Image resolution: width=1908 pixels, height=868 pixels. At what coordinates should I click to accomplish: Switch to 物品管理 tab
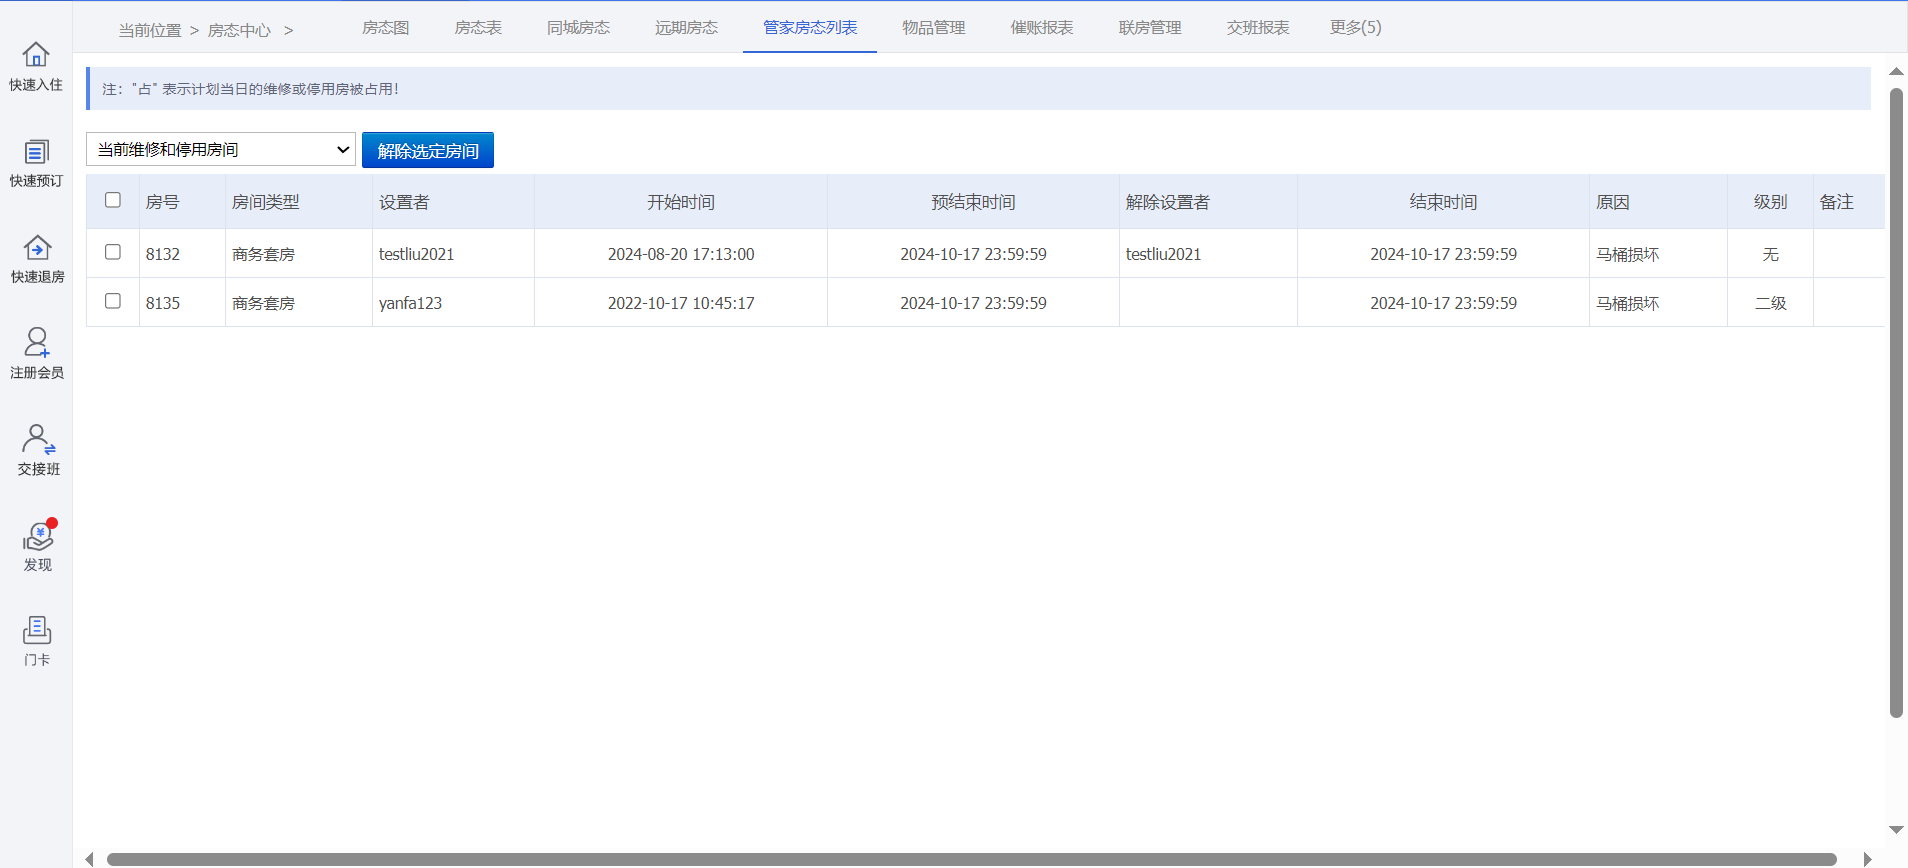tap(934, 27)
